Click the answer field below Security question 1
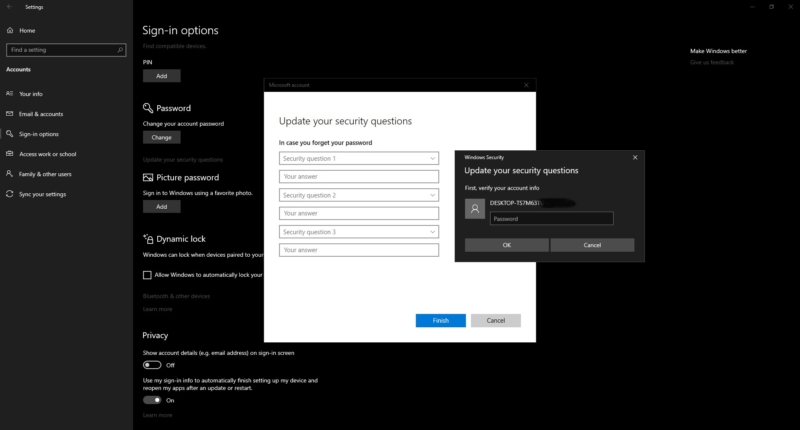 [359, 176]
